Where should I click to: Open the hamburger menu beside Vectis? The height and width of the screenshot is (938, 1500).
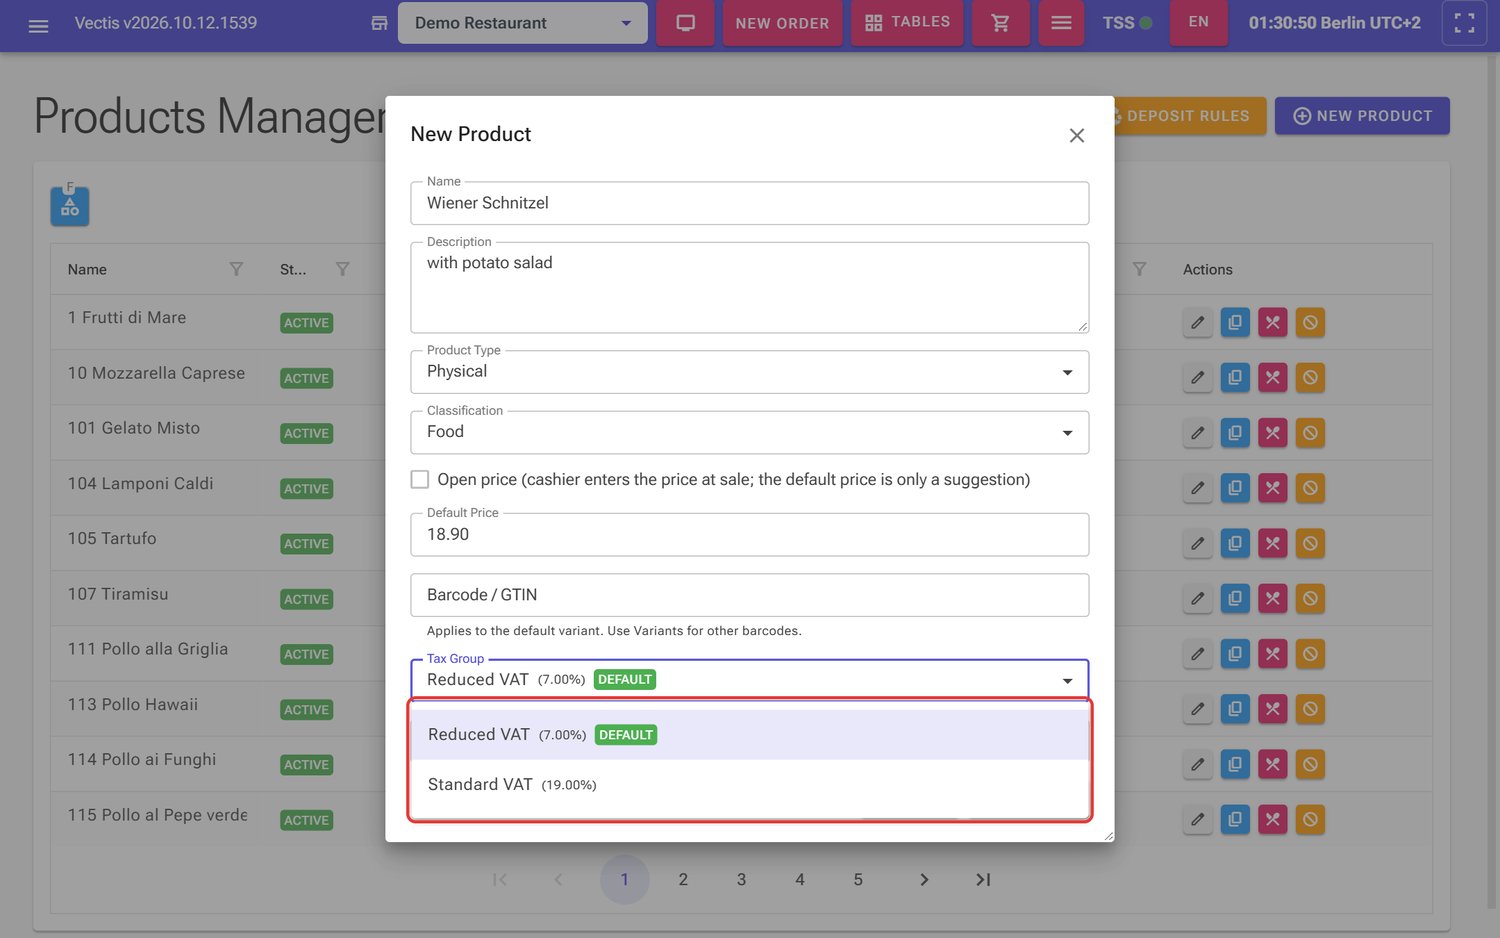38,24
